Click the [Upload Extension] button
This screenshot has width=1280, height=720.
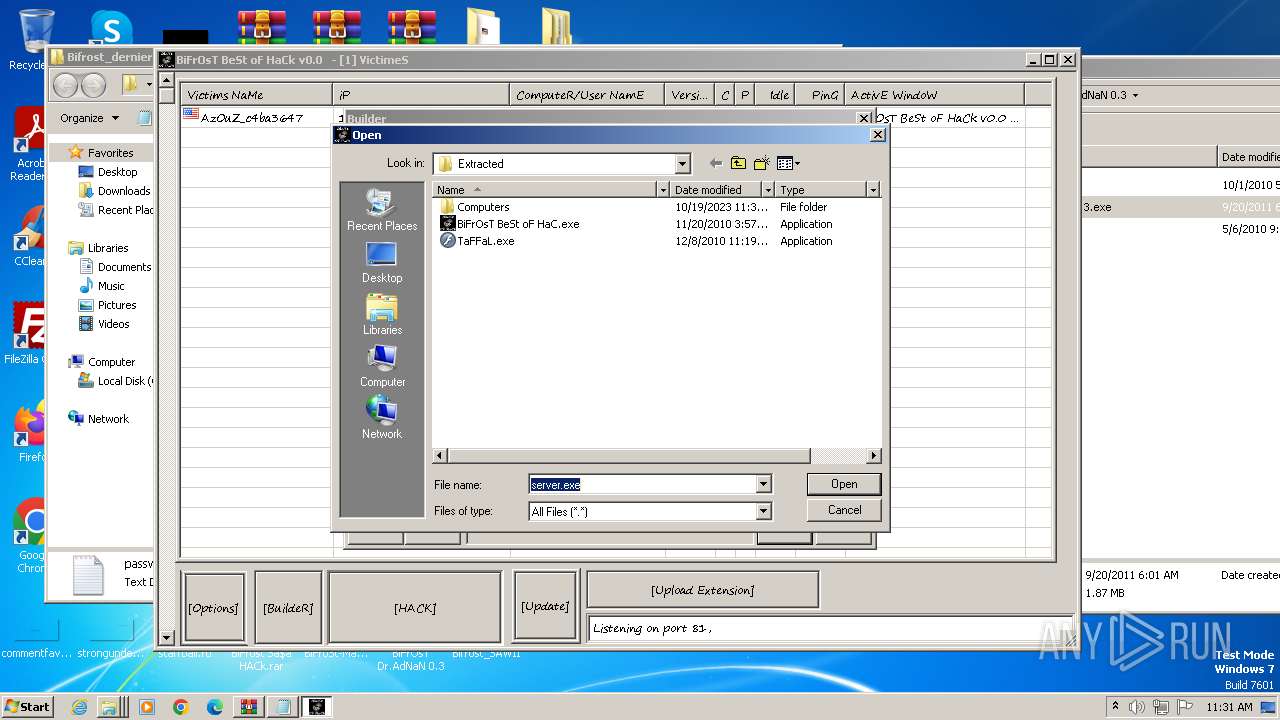click(x=702, y=590)
